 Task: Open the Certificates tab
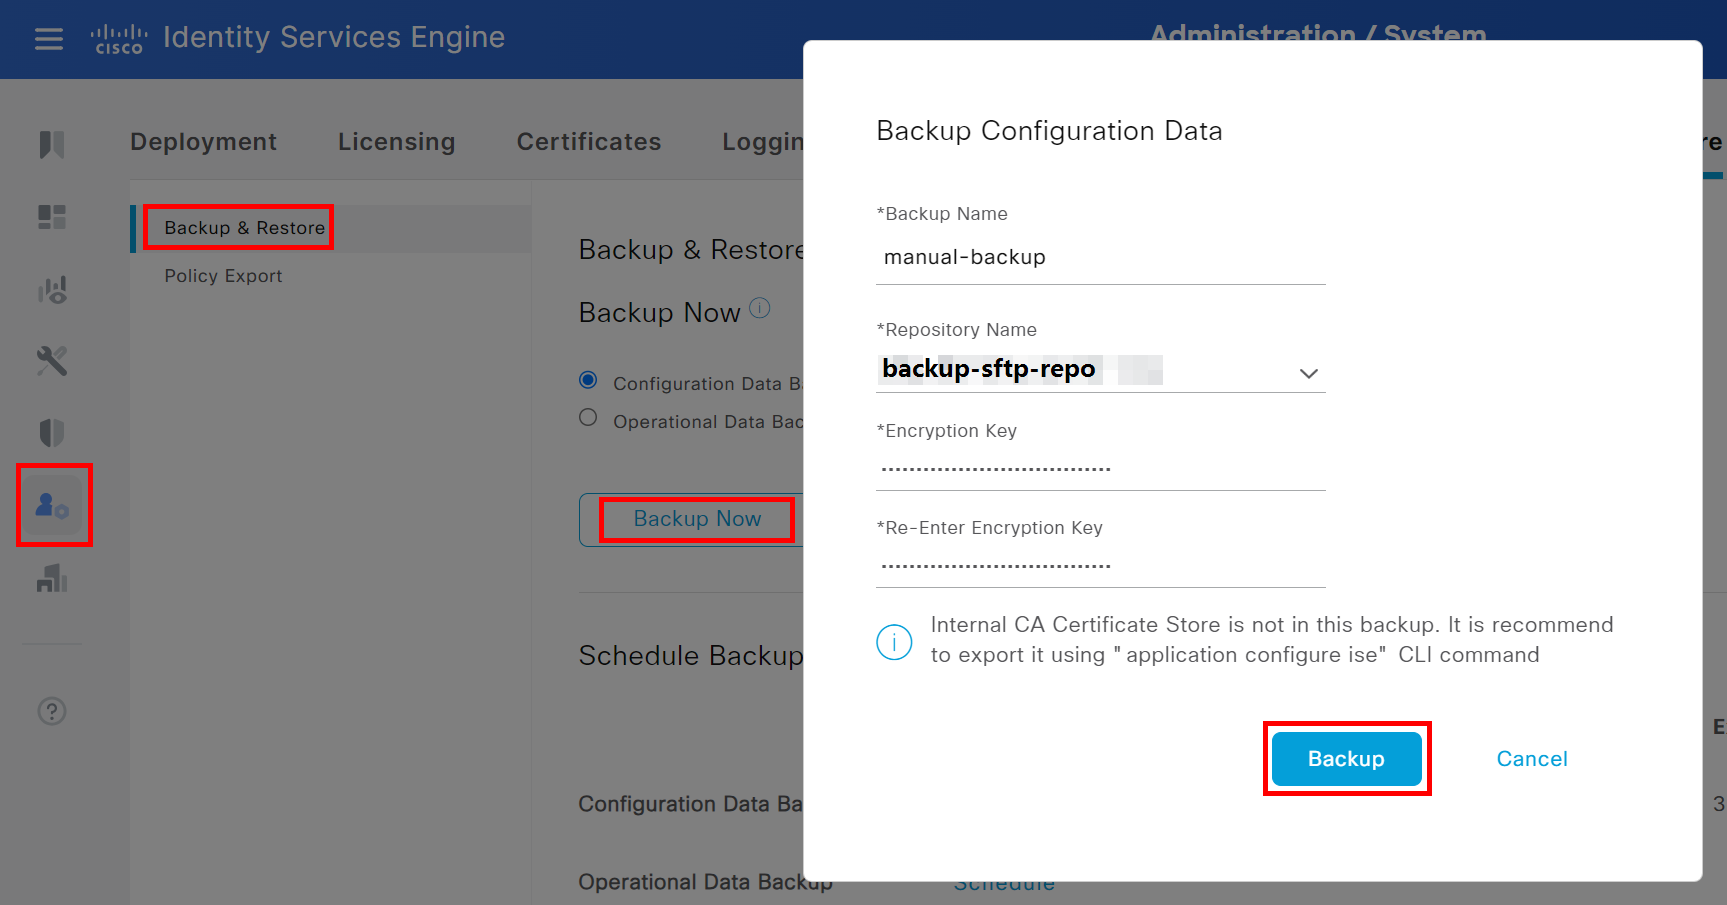click(x=588, y=142)
